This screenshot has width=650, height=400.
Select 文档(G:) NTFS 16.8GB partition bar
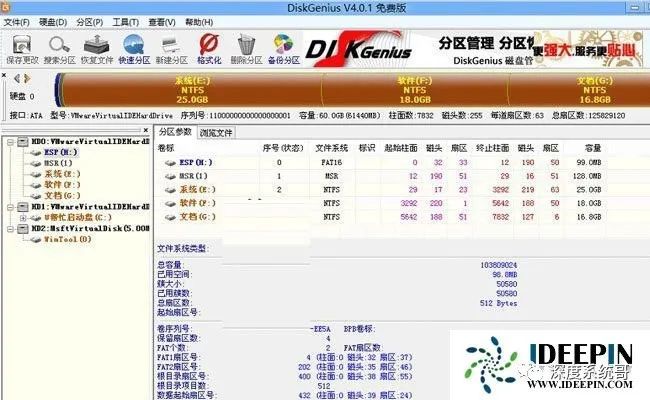(579, 90)
